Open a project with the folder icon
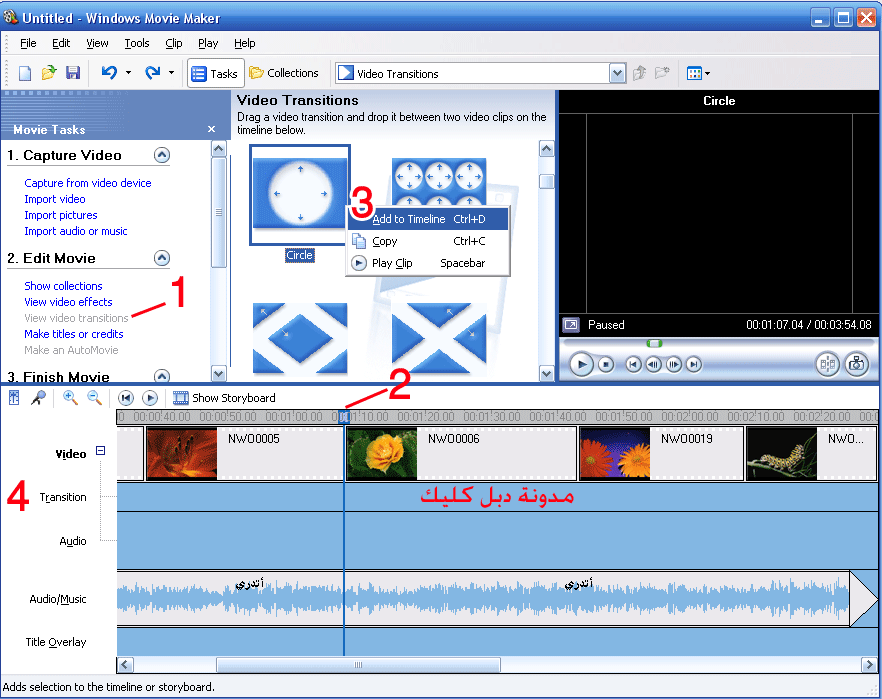Screen dimensions: 882x699 [49, 73]
